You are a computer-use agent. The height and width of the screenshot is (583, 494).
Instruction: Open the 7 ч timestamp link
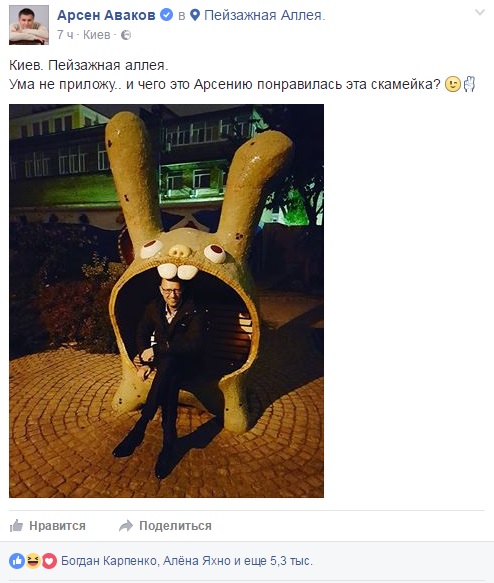(65, 35)
